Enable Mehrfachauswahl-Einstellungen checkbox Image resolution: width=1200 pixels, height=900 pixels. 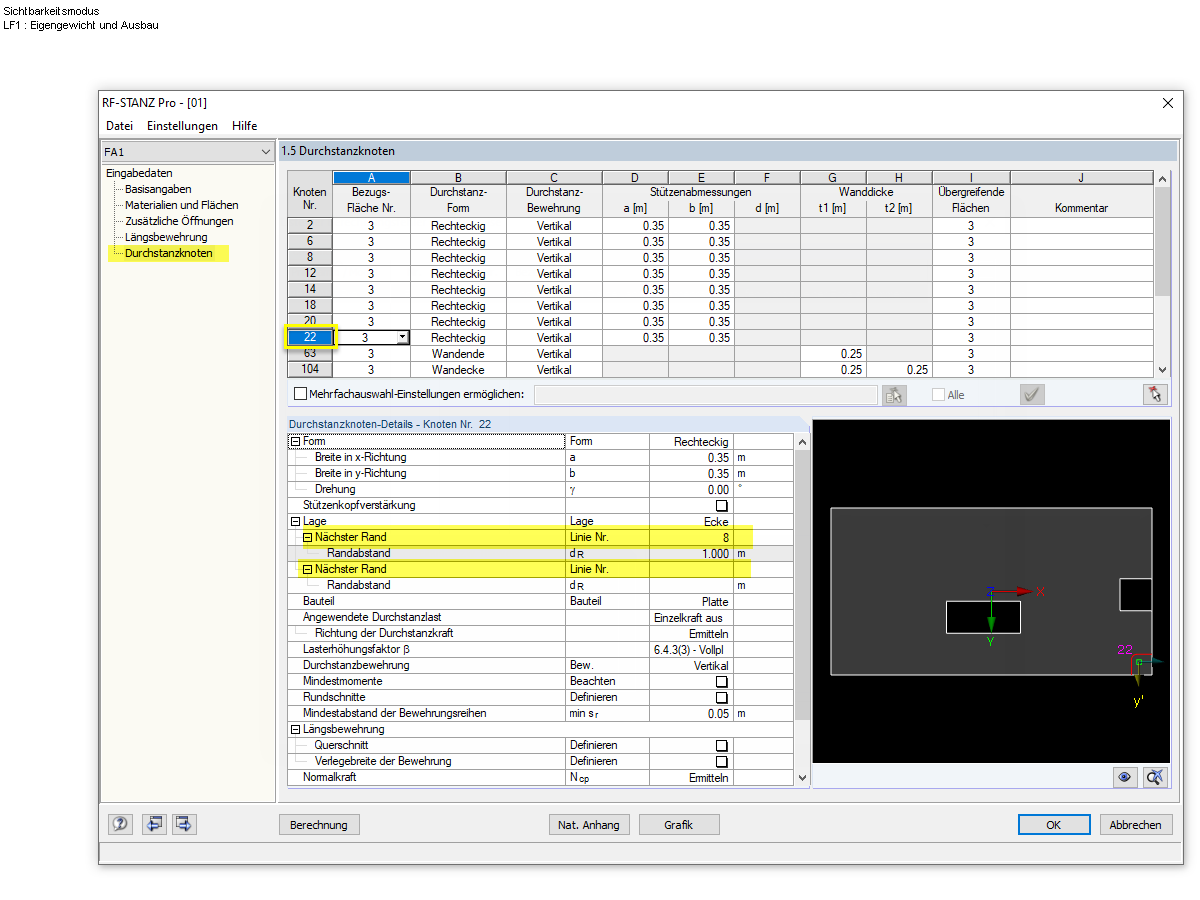(301, 394)
